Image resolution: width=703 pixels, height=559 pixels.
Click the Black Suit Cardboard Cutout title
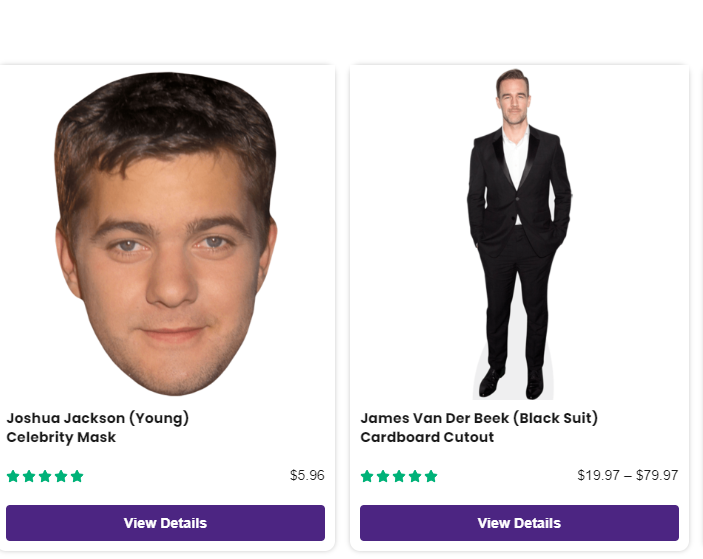(x=479, y=427)
